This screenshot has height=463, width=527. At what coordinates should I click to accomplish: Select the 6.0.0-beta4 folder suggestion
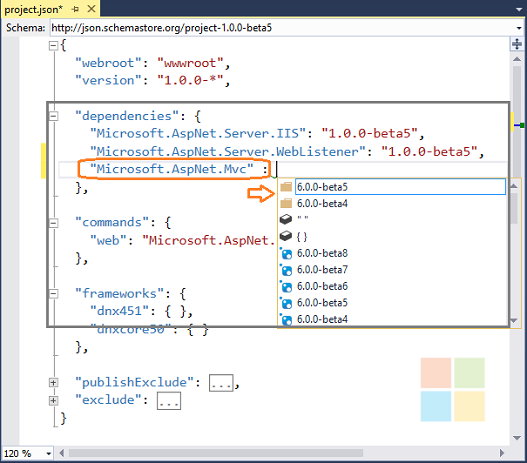tap(392, 203)
